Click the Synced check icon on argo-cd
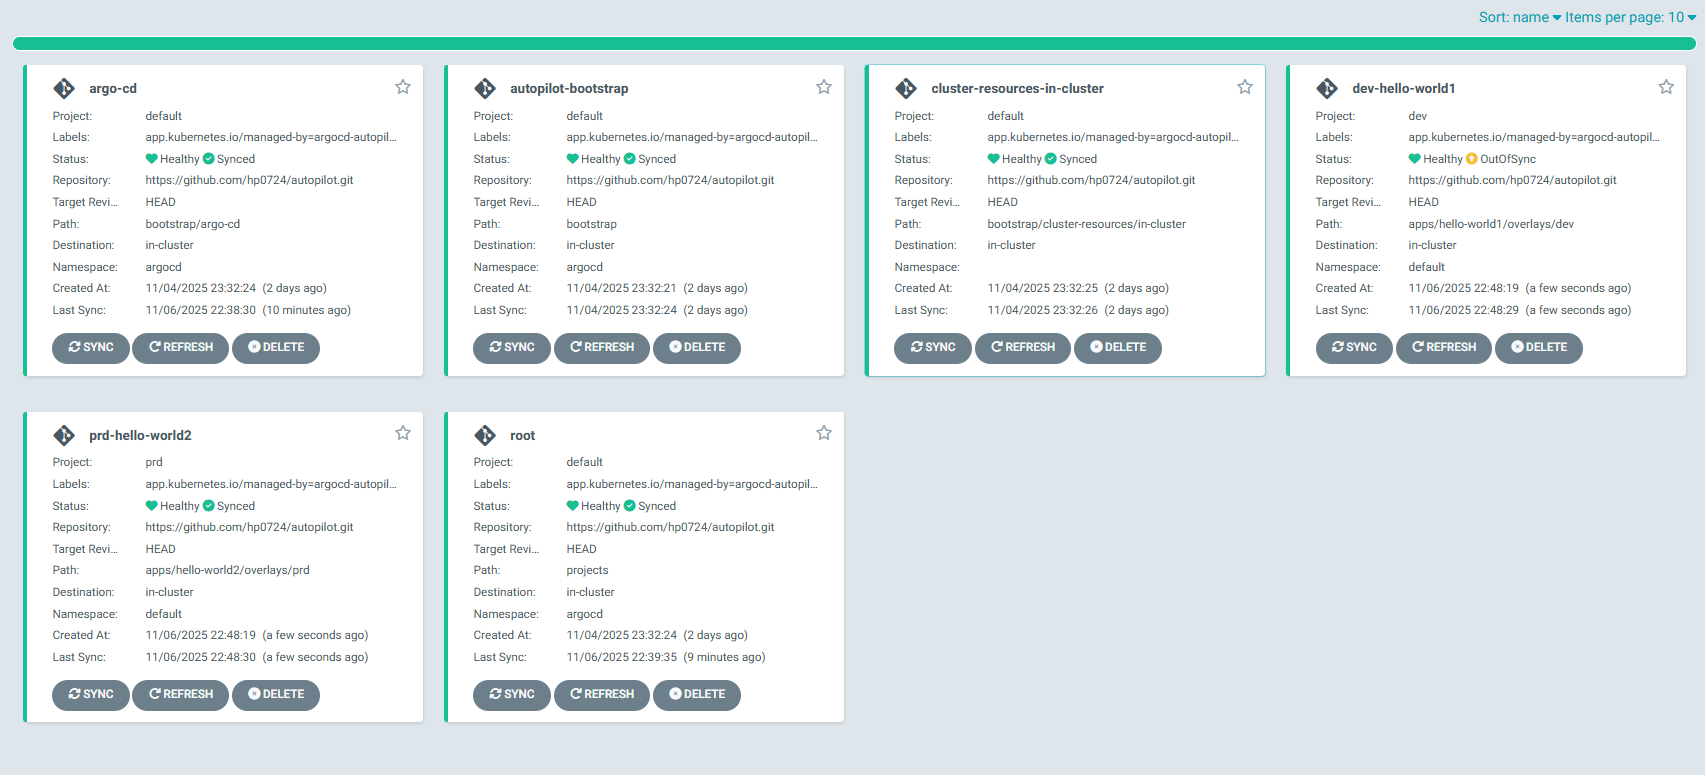Image resolution: width=1705 pixels, height=775 pixels. [x=209, y=159]
